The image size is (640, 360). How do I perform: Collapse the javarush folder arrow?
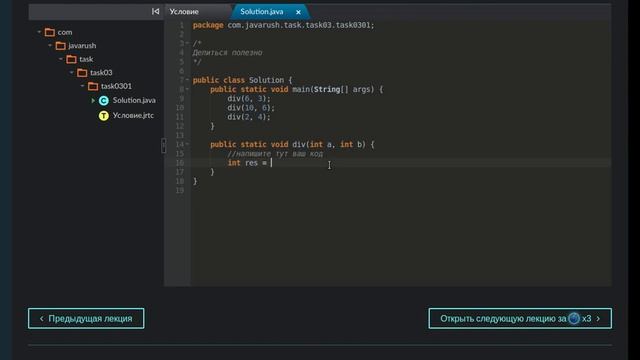point(50,45)
